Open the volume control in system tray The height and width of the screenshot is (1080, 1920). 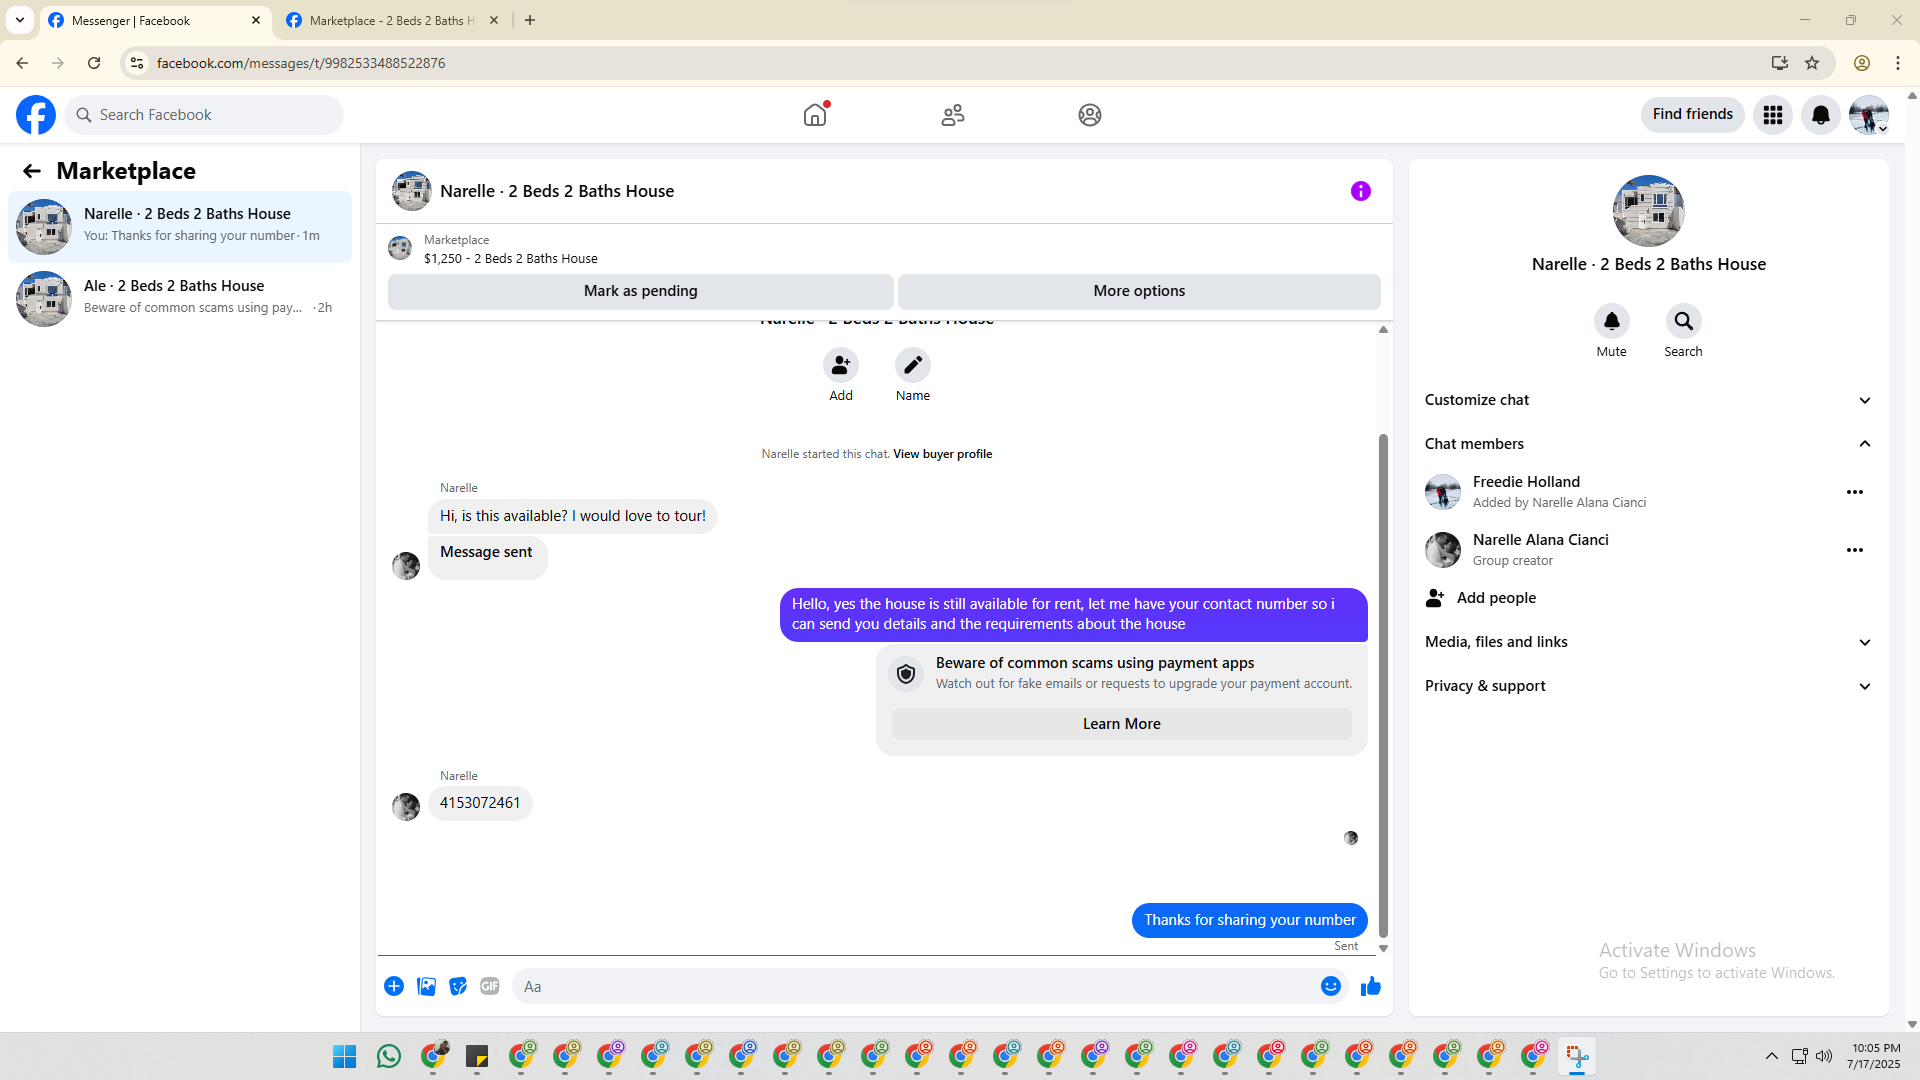pyautogui.click(x=1824, y=1056)
